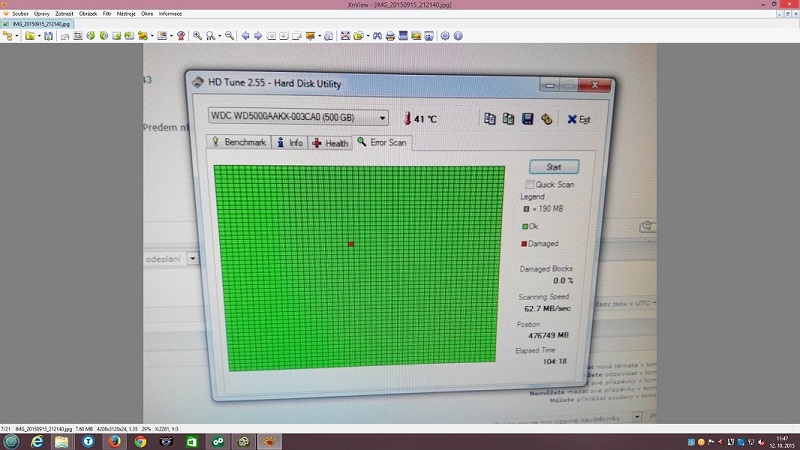Click the Undo arrow toolbar icon

65,36
